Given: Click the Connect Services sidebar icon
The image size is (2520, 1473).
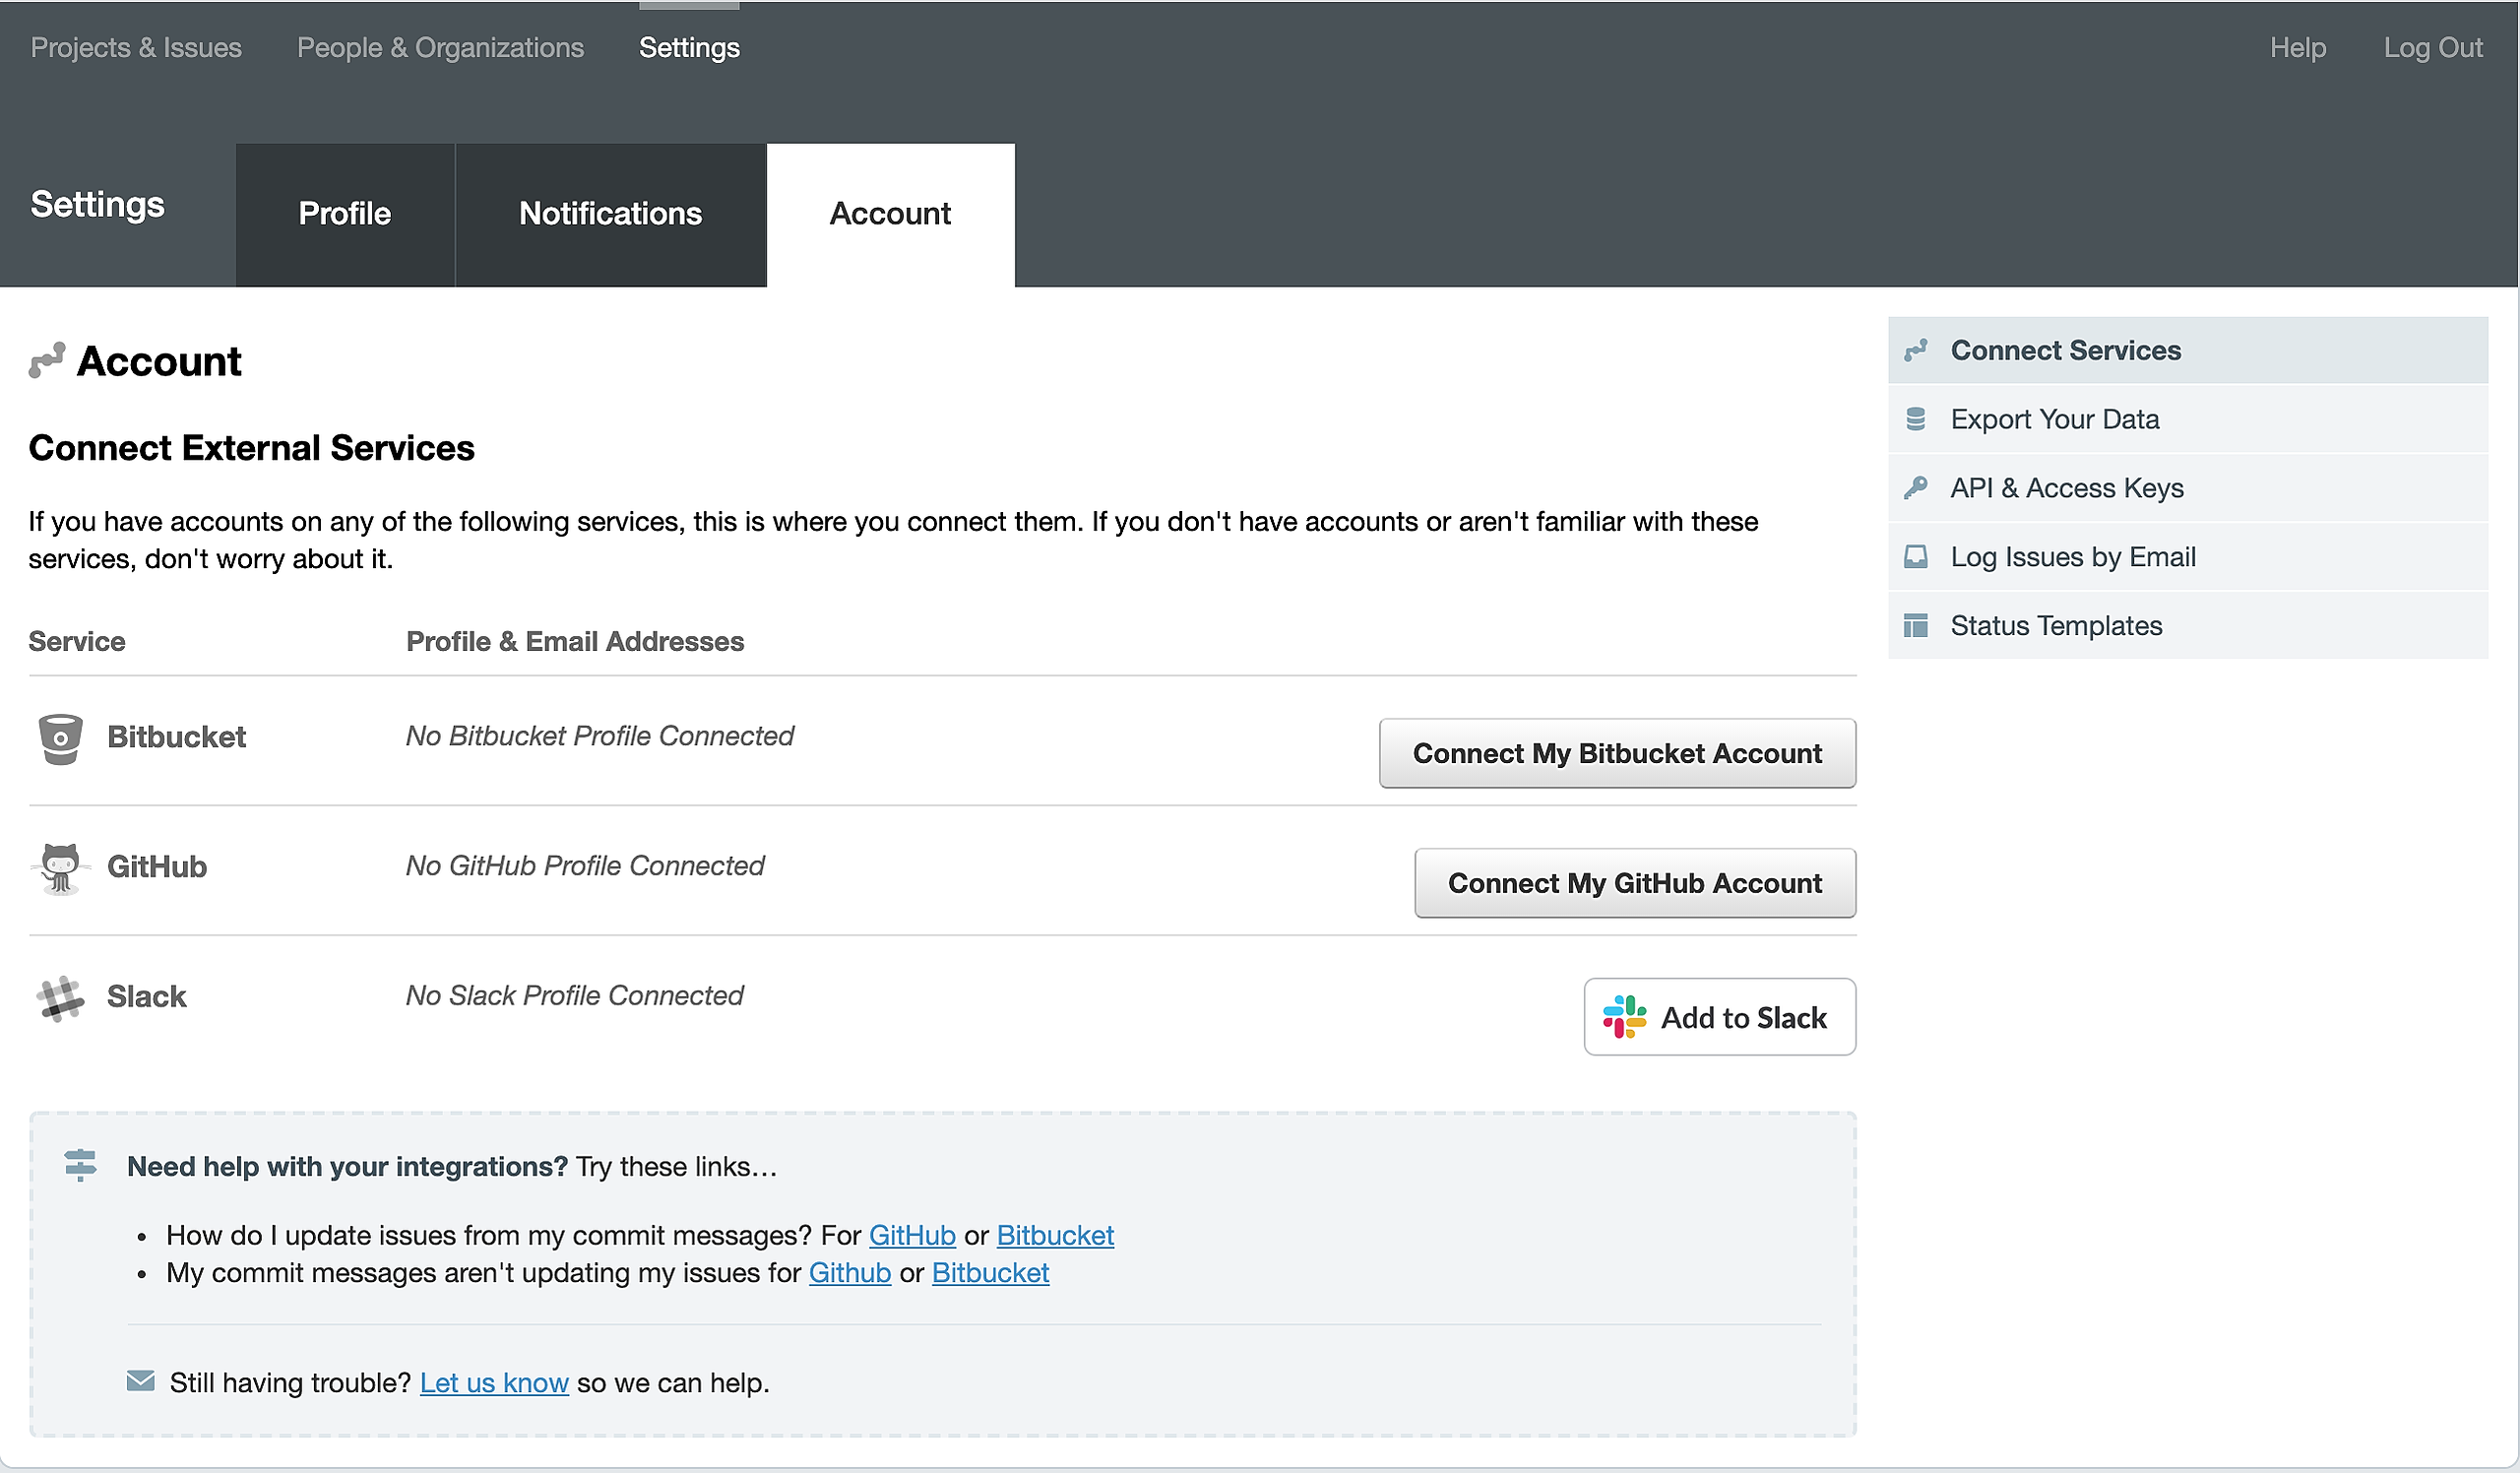Looking at the screenshot, I should 1915,351.
